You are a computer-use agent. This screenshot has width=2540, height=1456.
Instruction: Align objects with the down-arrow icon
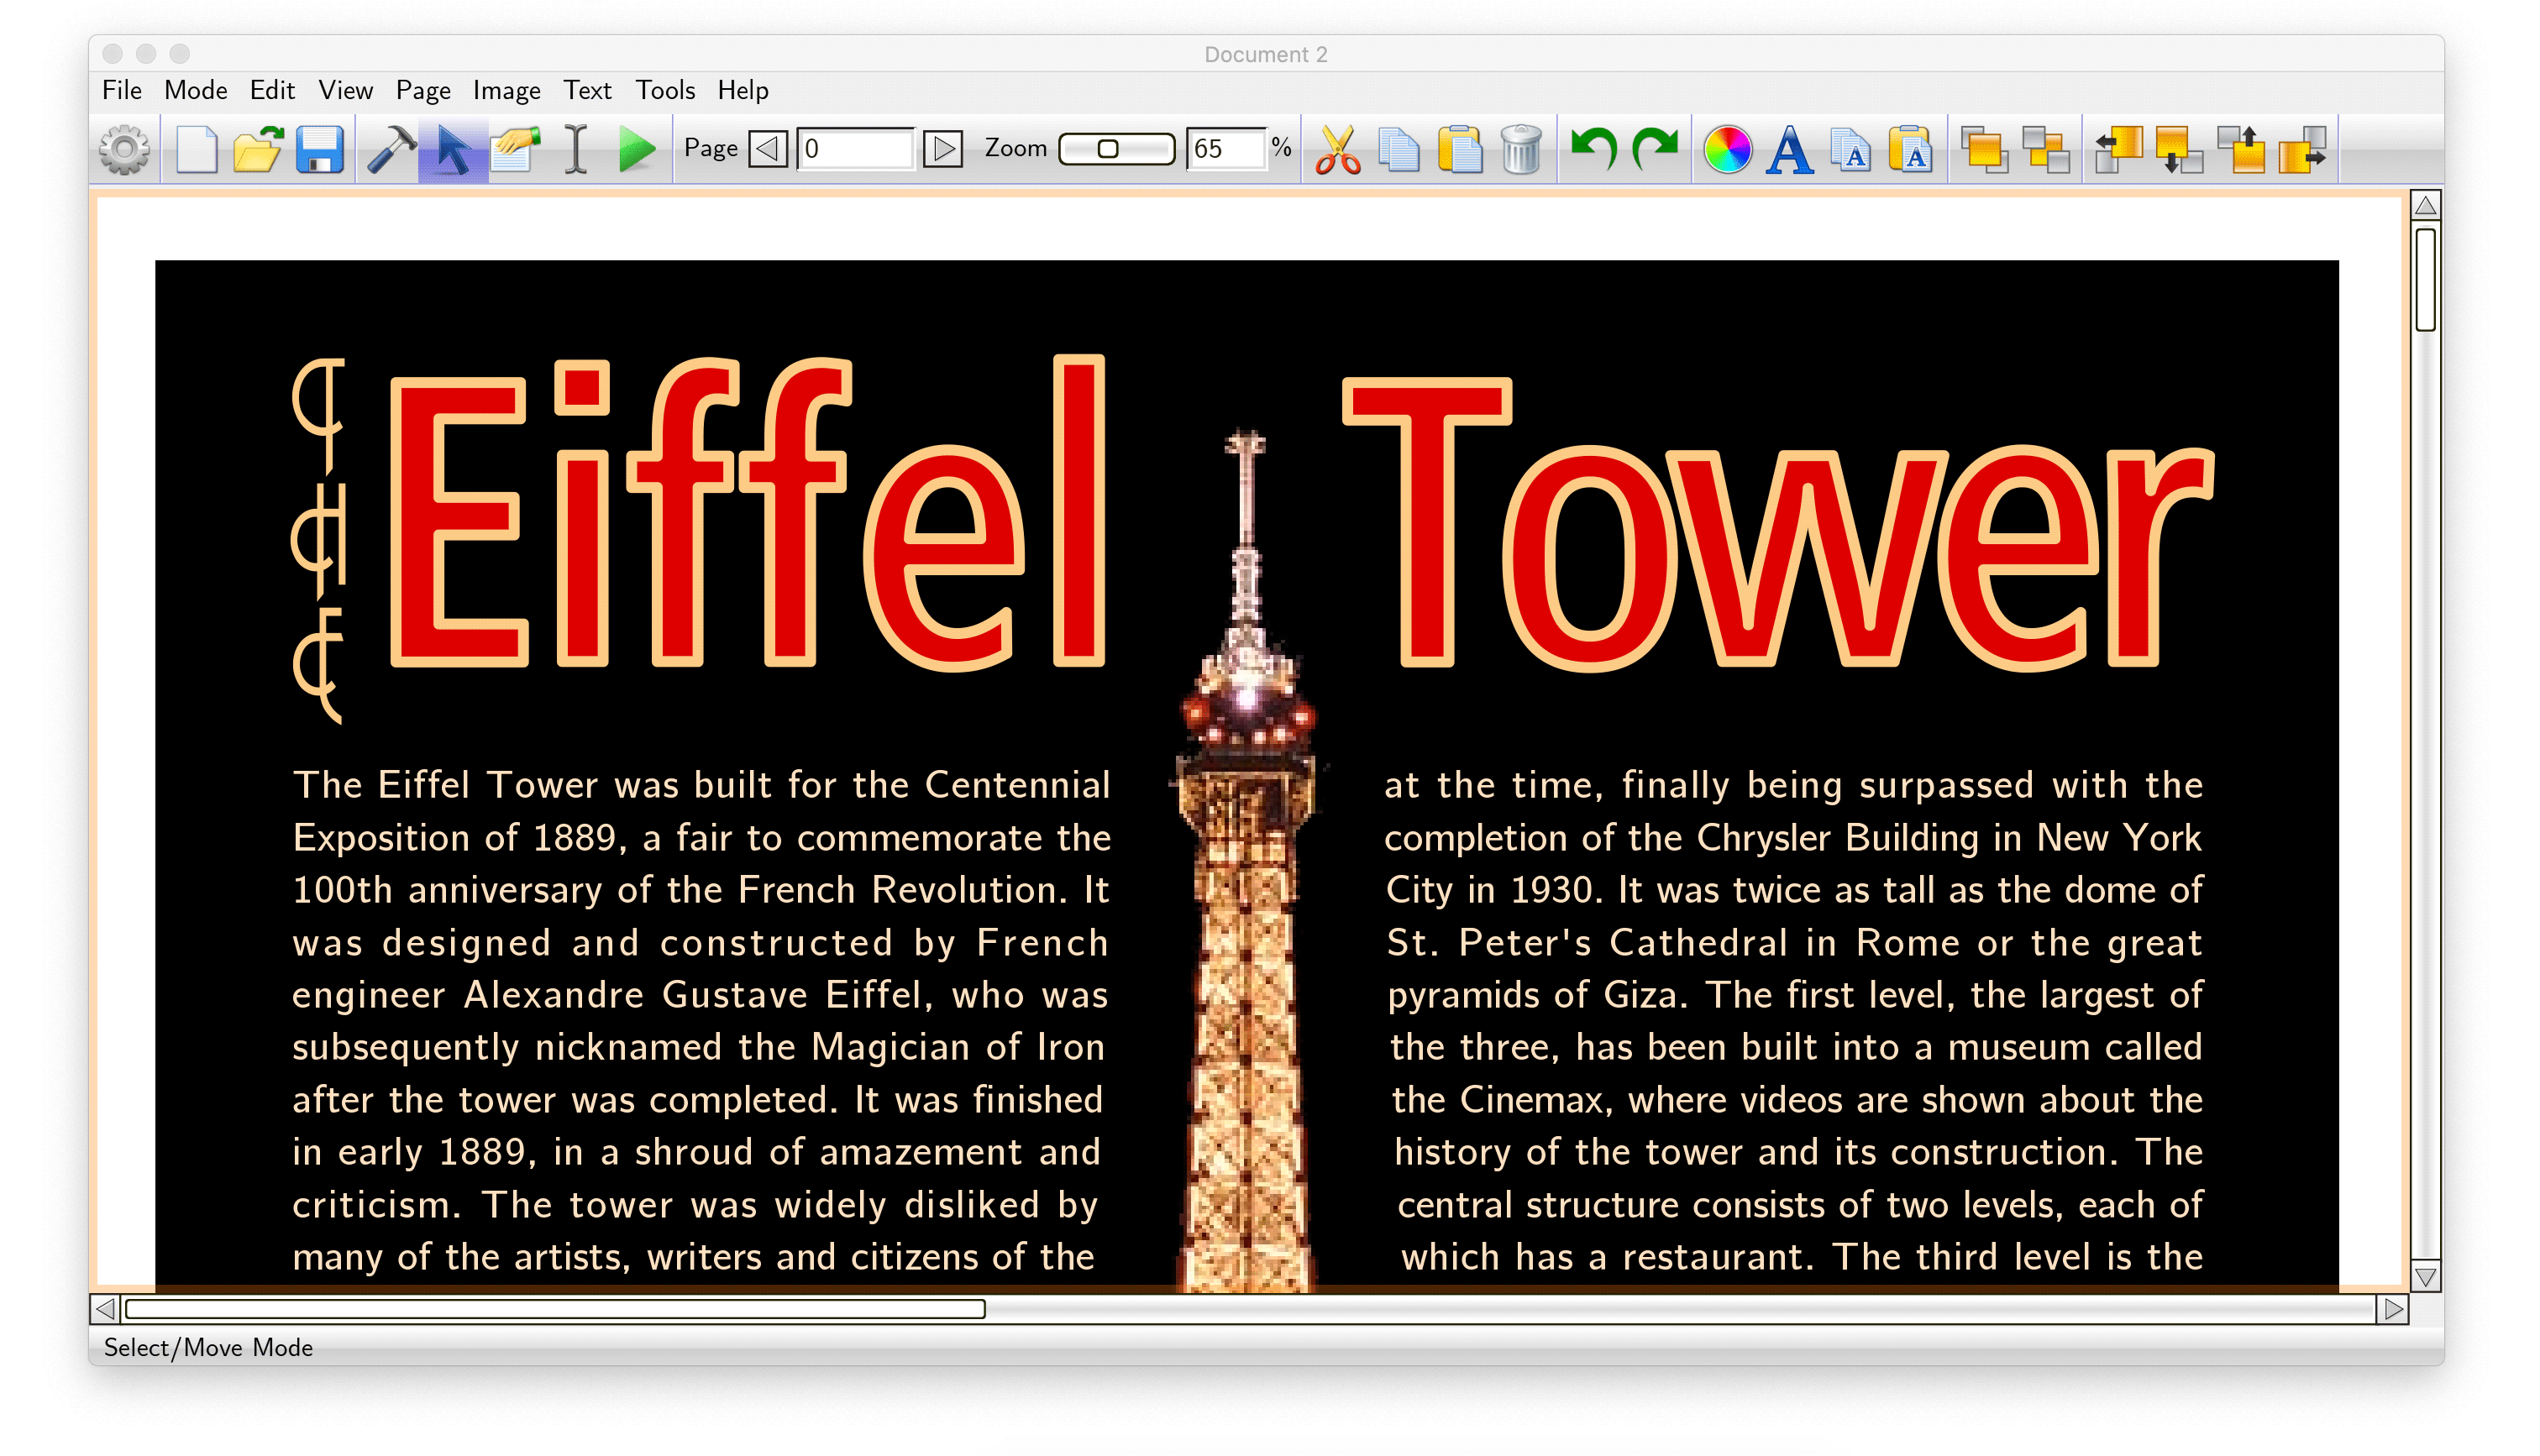tap(2180, 150)
